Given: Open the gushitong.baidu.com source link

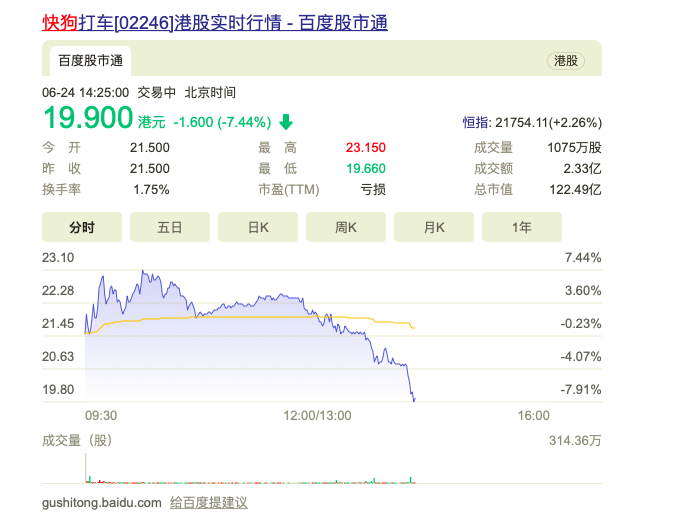Looking at the screenshot, I should coord(101,502).
